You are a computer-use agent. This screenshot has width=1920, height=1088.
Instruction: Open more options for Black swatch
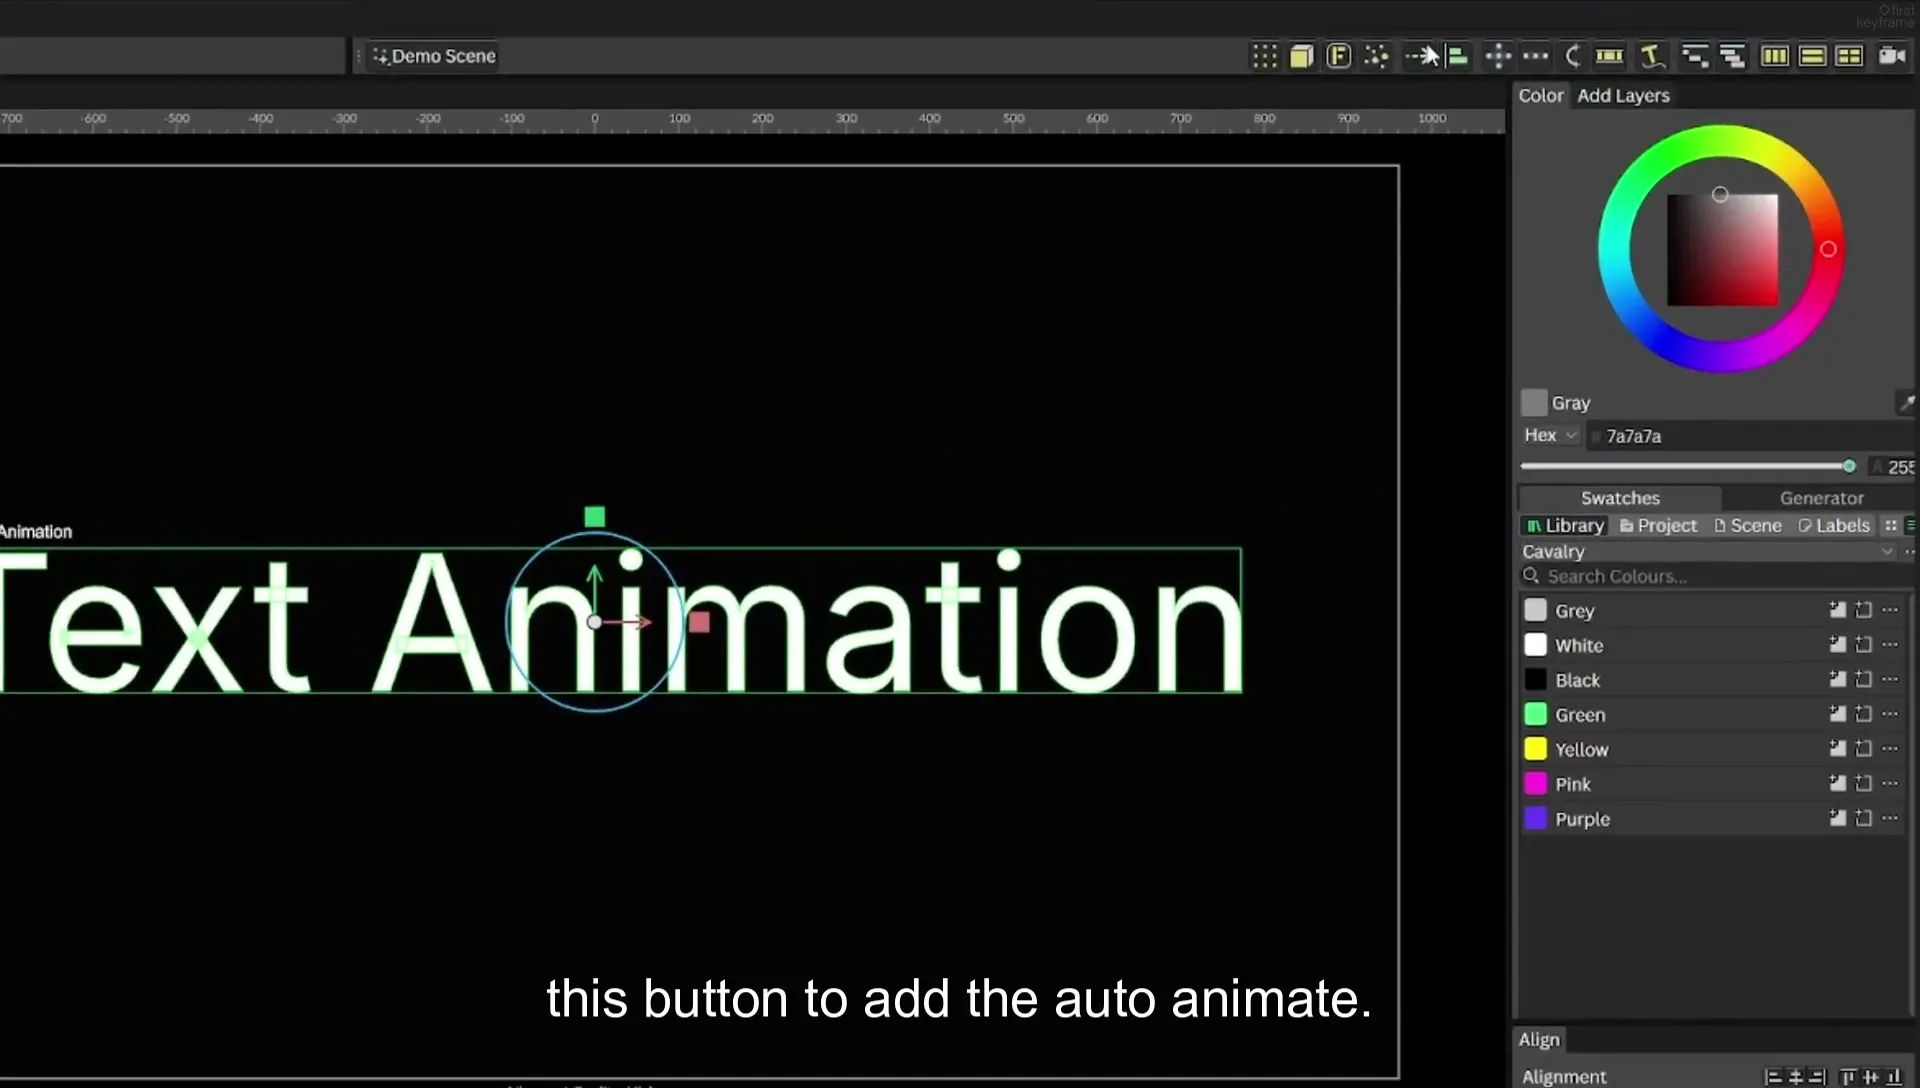(x=1890, y=679)
